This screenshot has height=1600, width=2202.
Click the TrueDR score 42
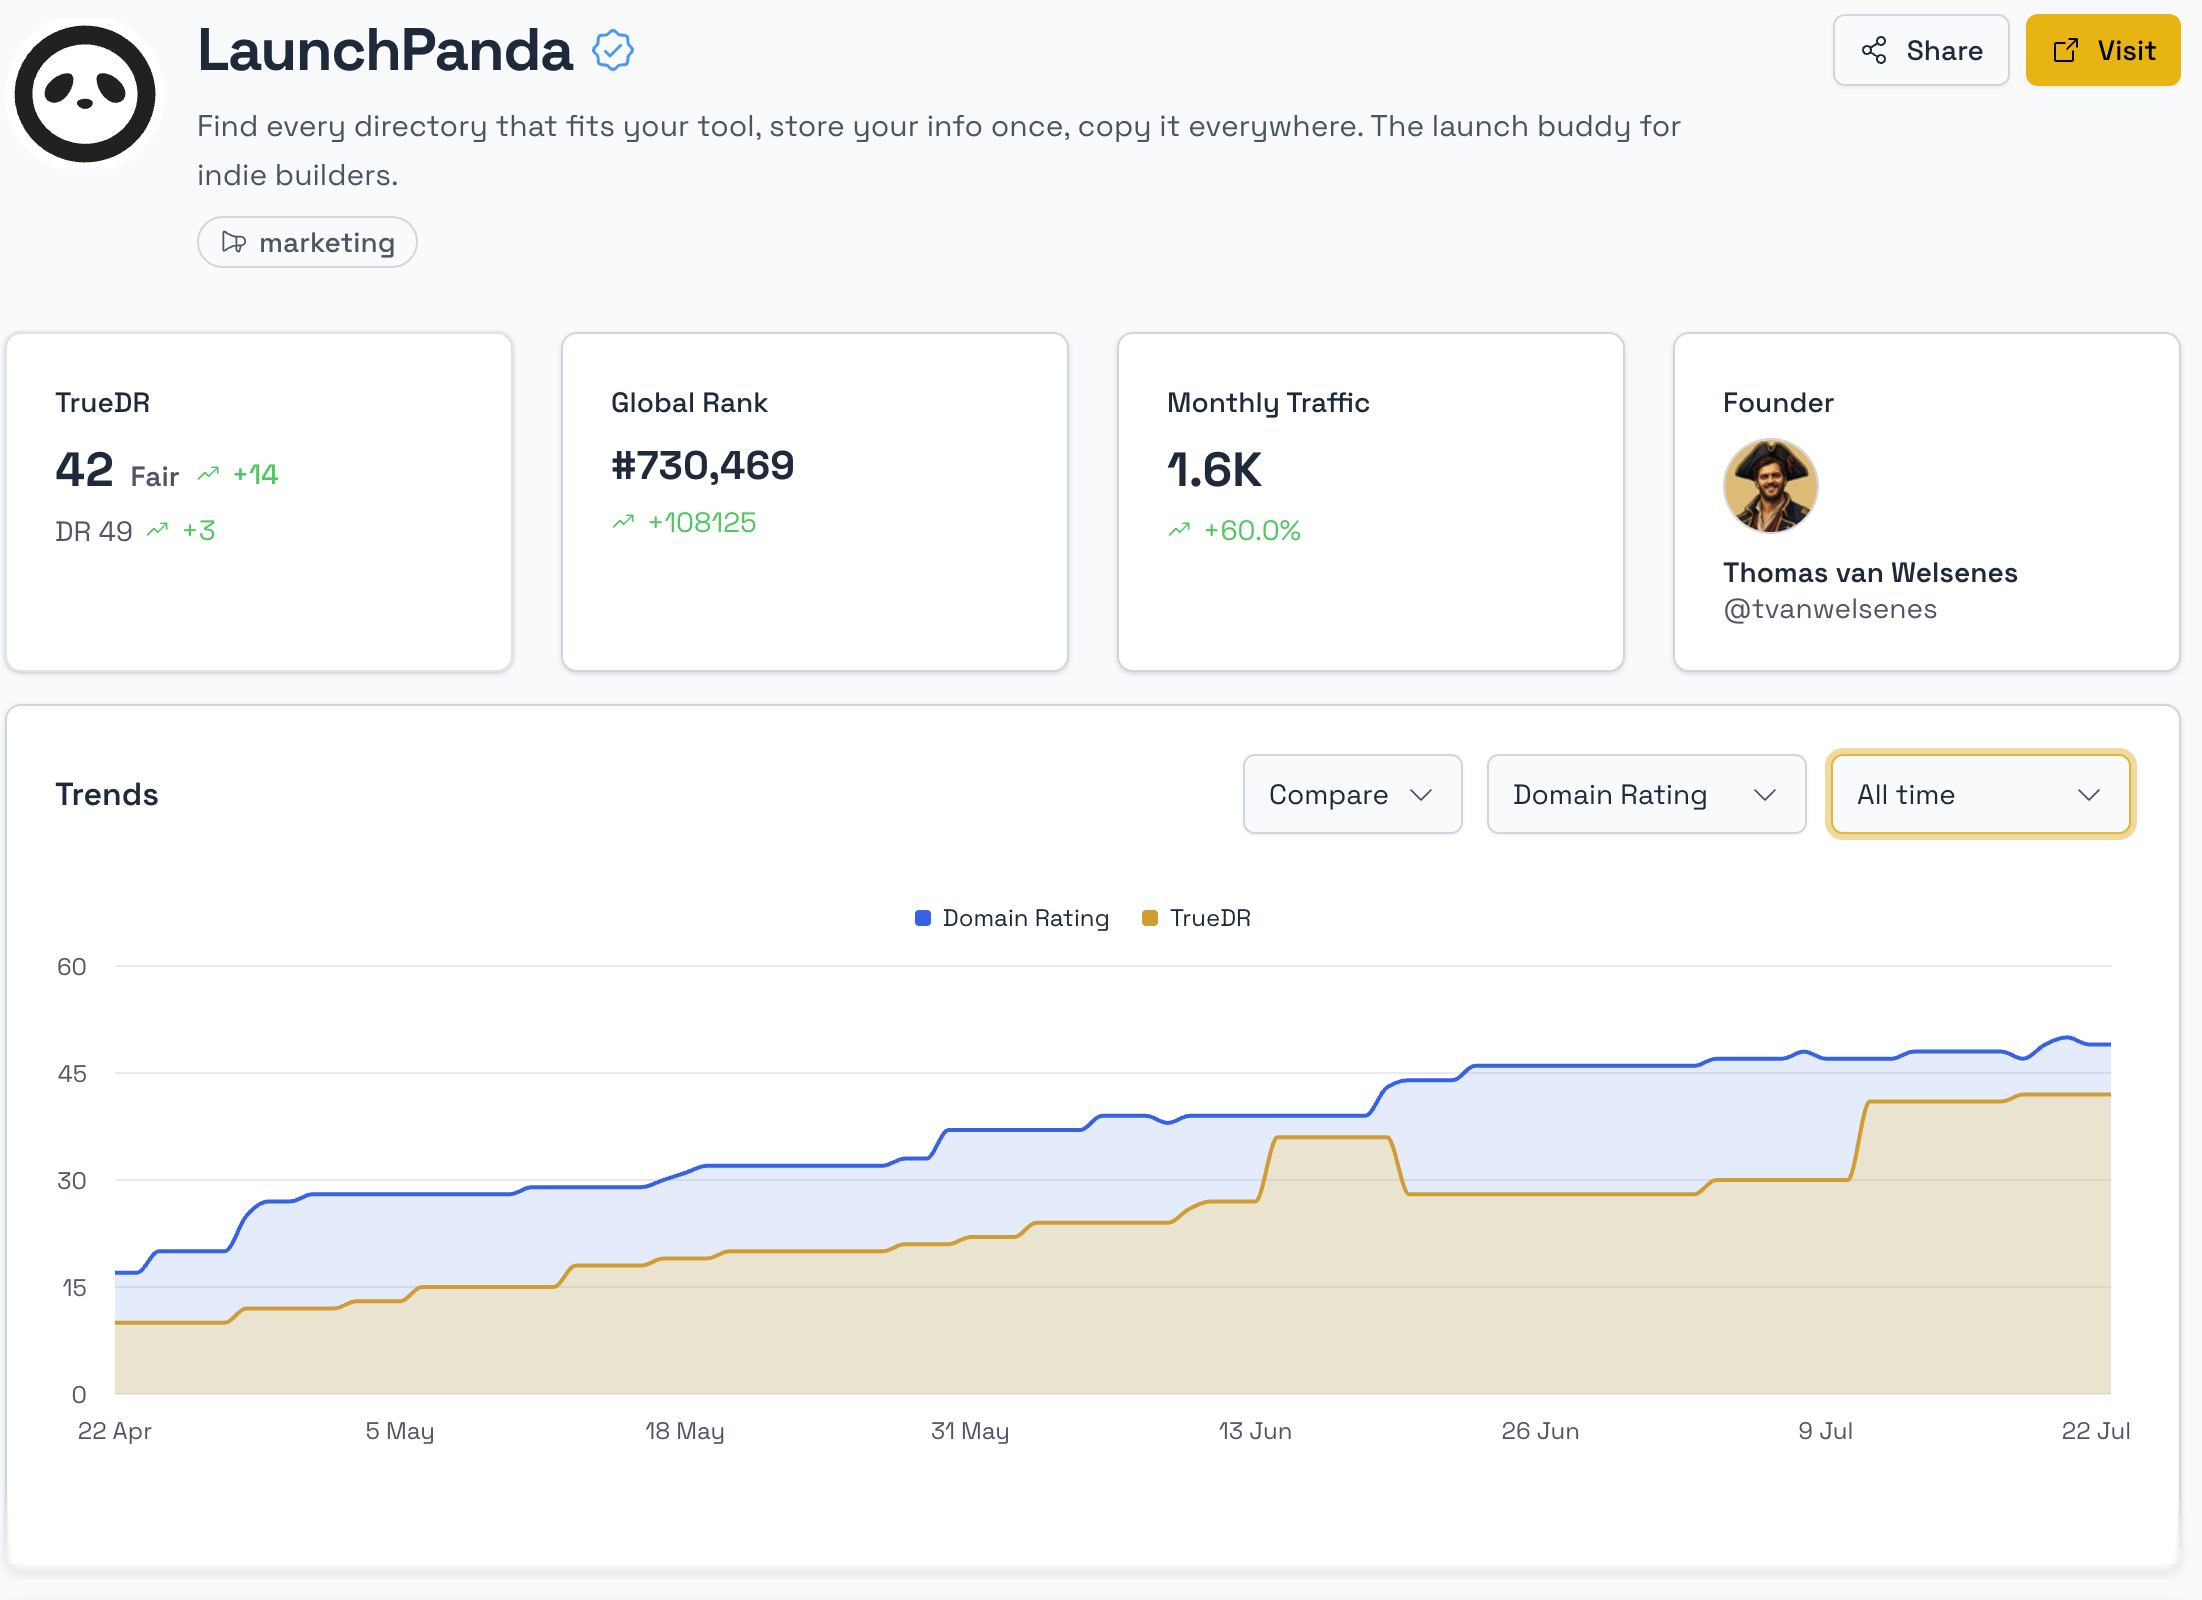[84, 470]
